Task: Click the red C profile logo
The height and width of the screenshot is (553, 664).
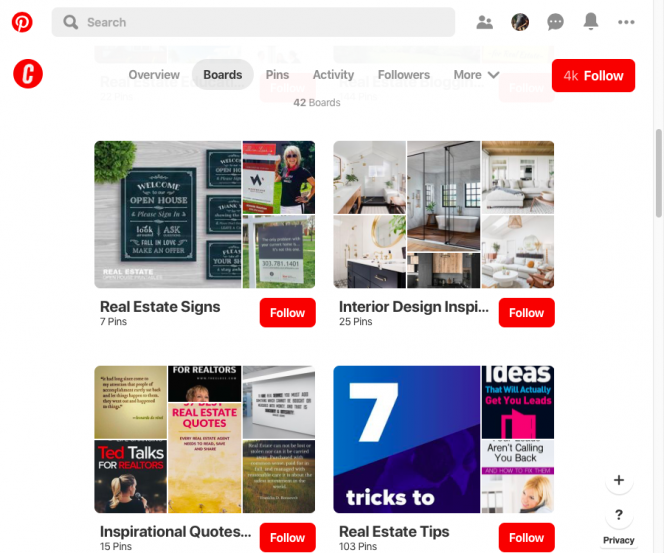Action: point(28,74)
